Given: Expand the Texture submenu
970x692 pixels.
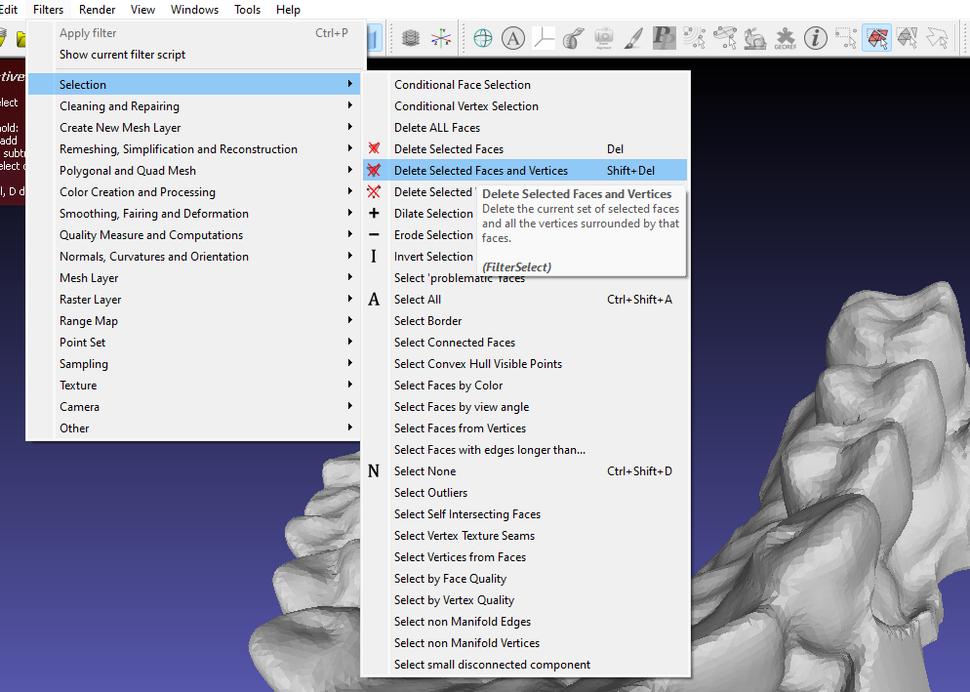Looking at the screenshot, I should point(83,385).
